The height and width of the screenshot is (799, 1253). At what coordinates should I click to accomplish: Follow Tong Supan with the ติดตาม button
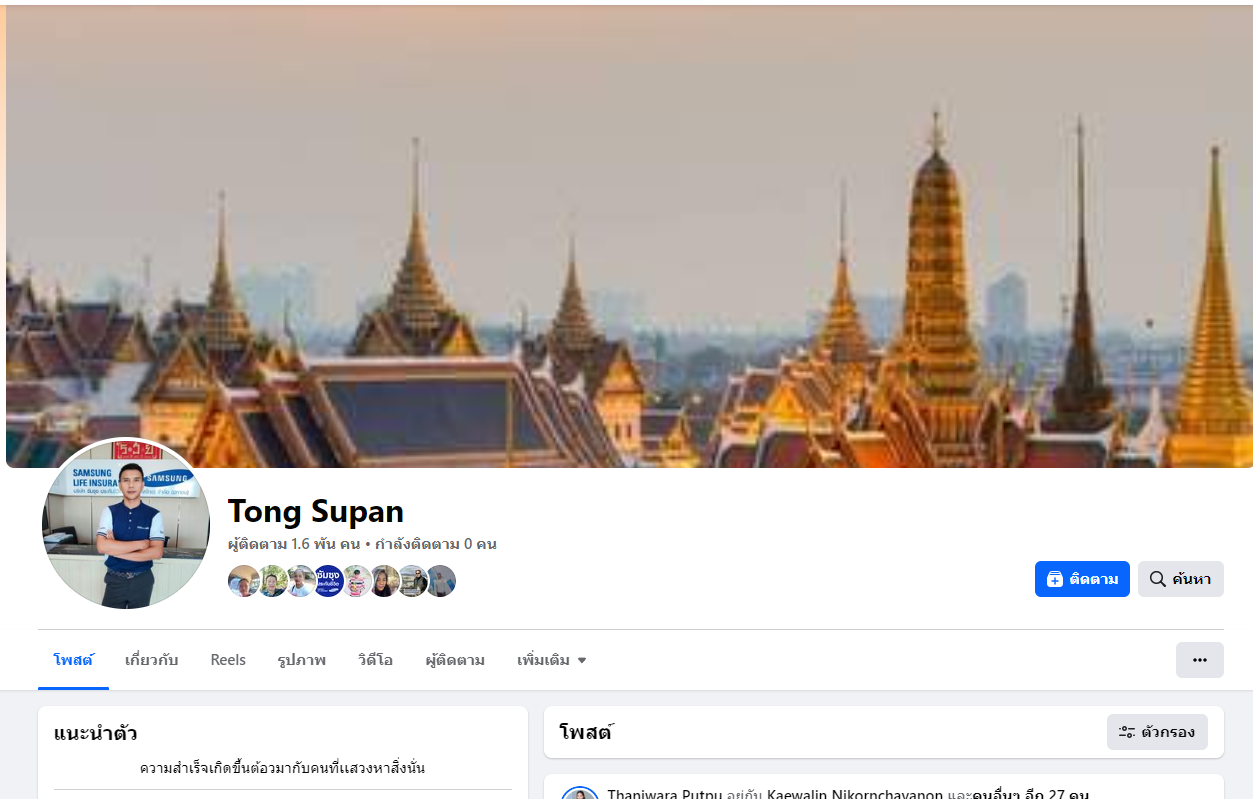pyautogui.click(x=1082, y=579)
